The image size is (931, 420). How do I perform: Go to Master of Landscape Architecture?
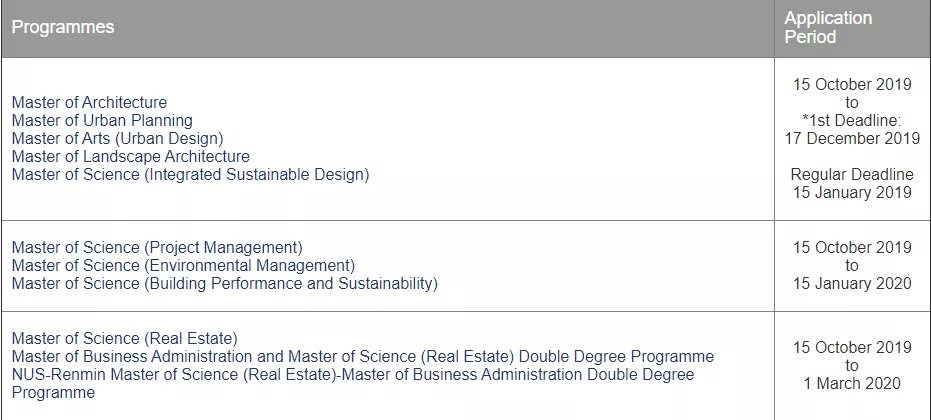click(131, 157)
